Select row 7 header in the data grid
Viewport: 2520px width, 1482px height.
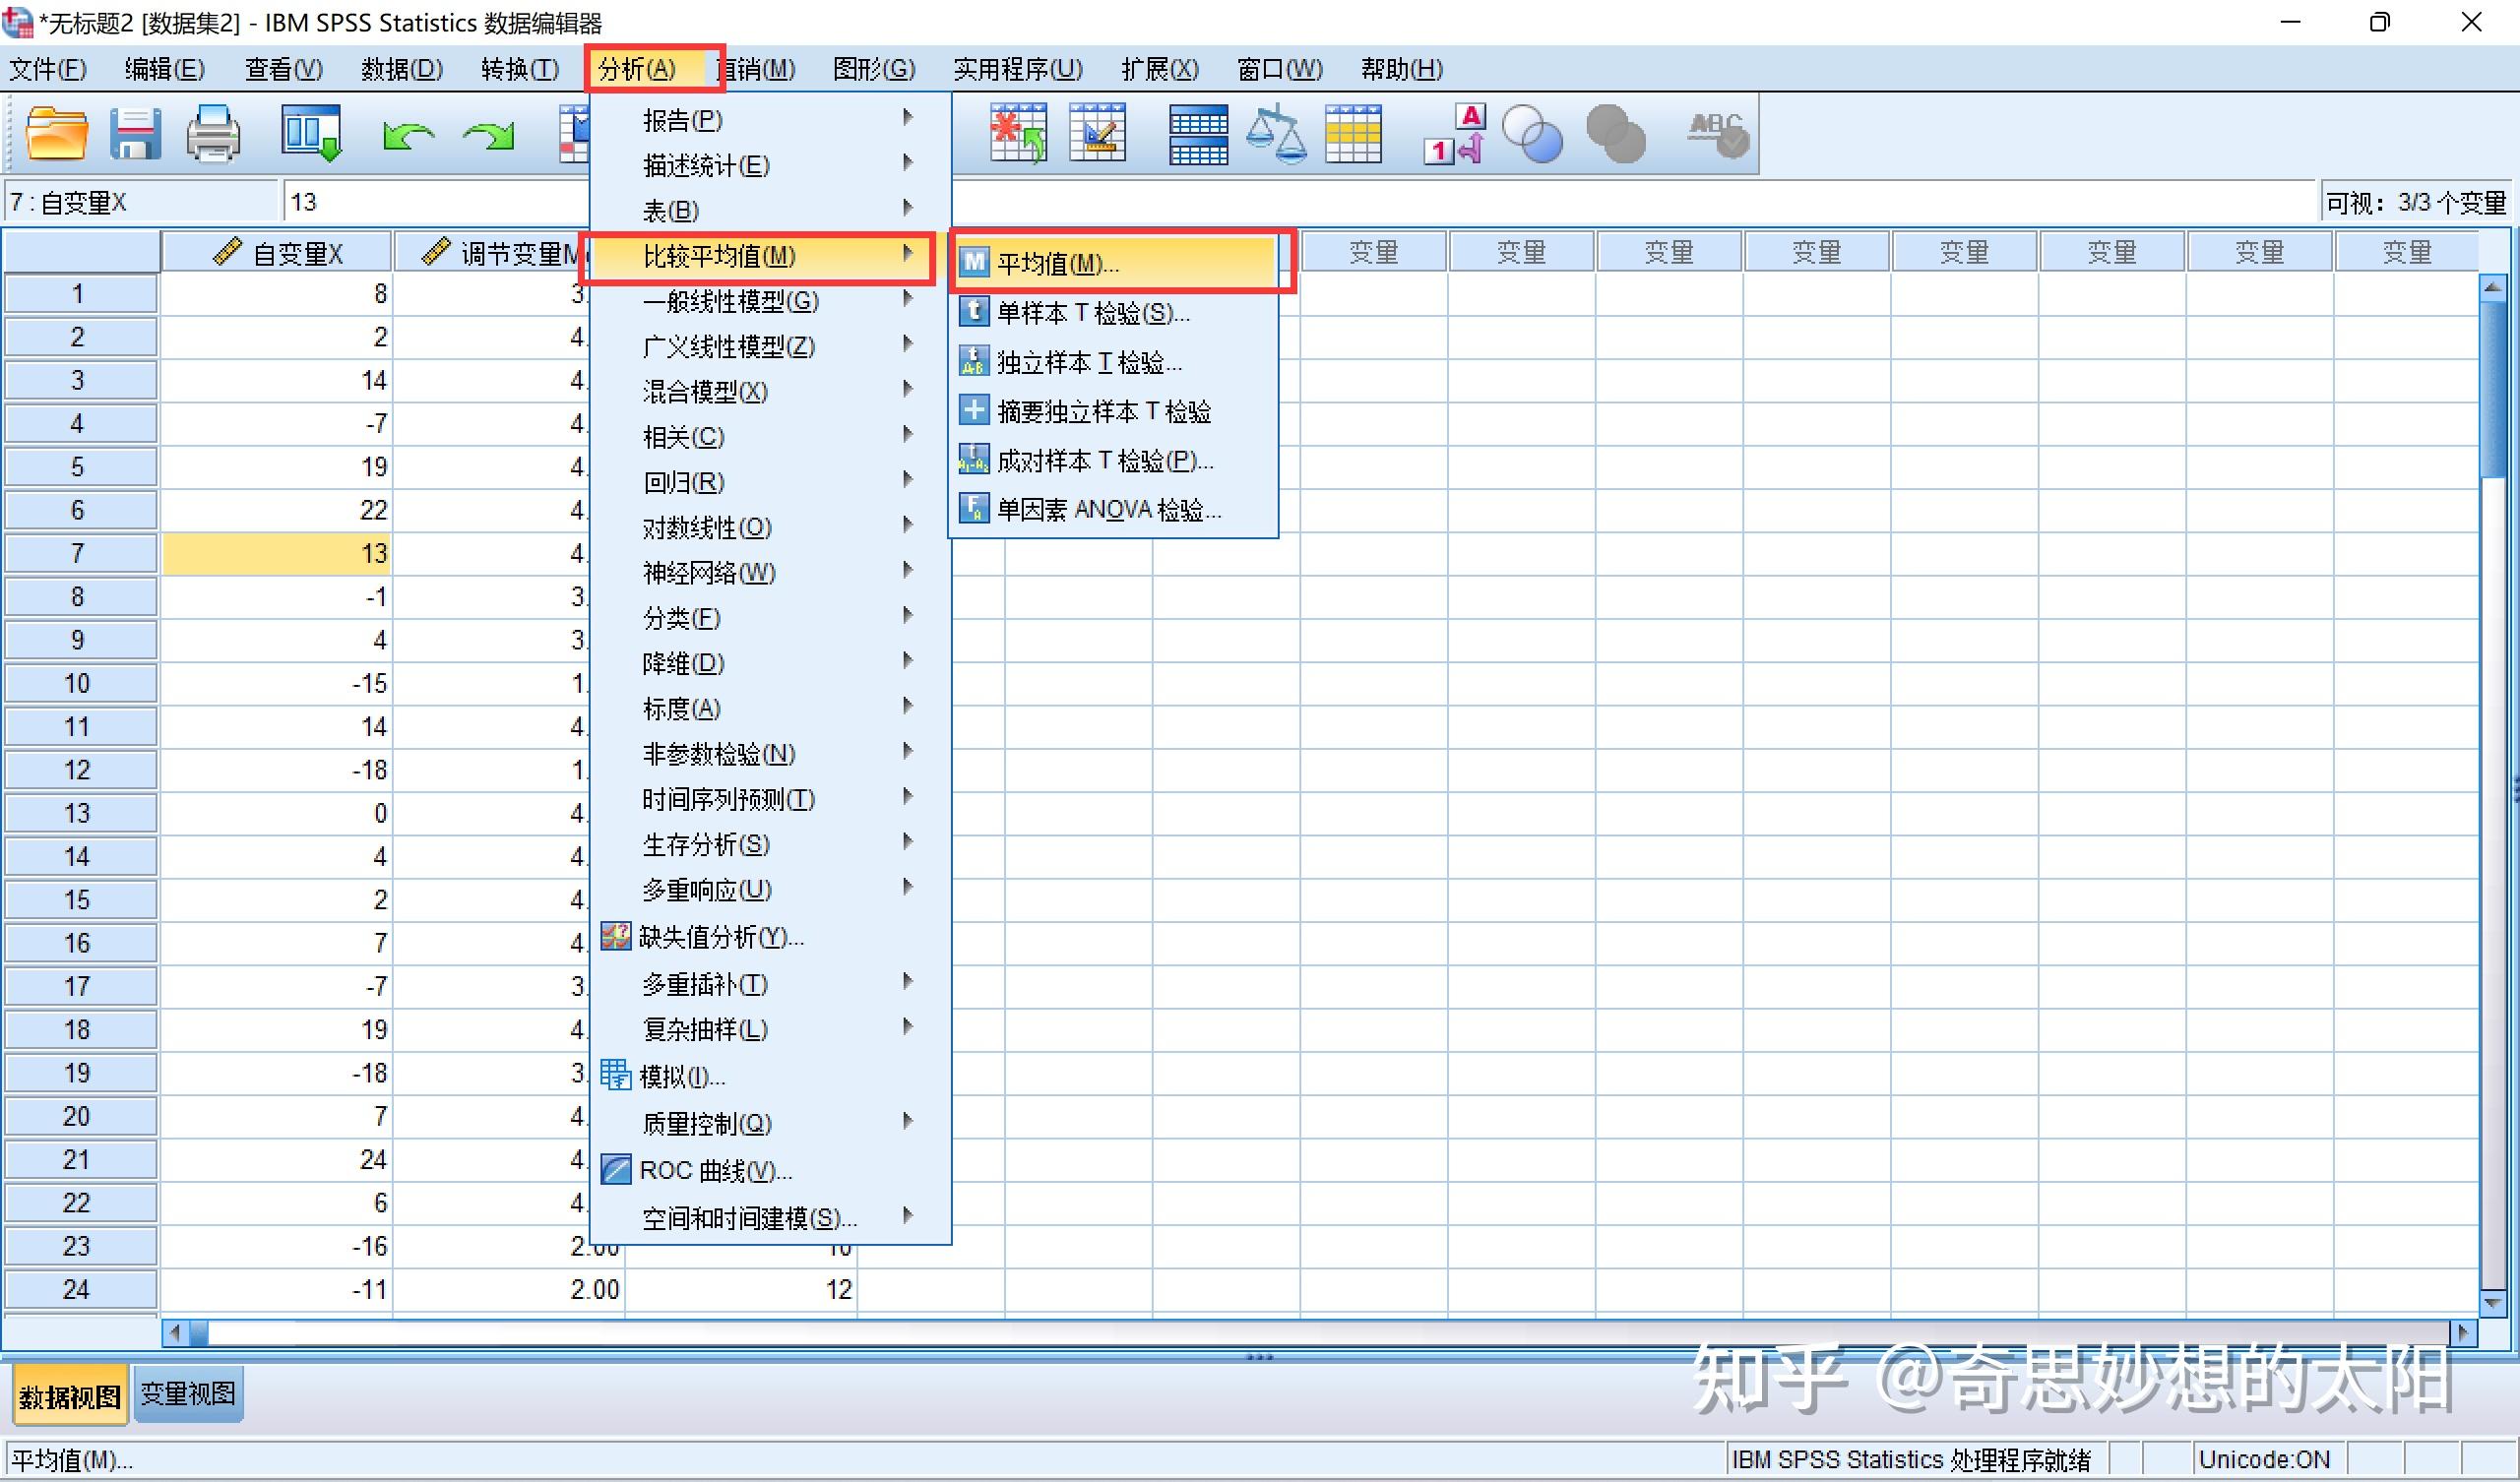click(x=80, y=553)
